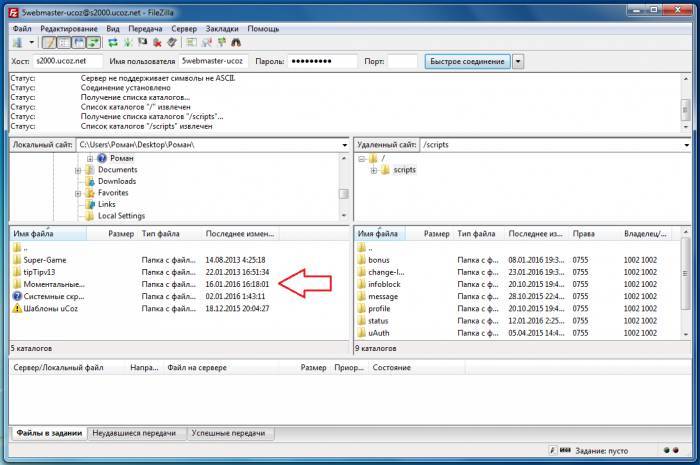700x465 pixels.
Task: Toggle directory comparison icon
Action: click(207, 43)
